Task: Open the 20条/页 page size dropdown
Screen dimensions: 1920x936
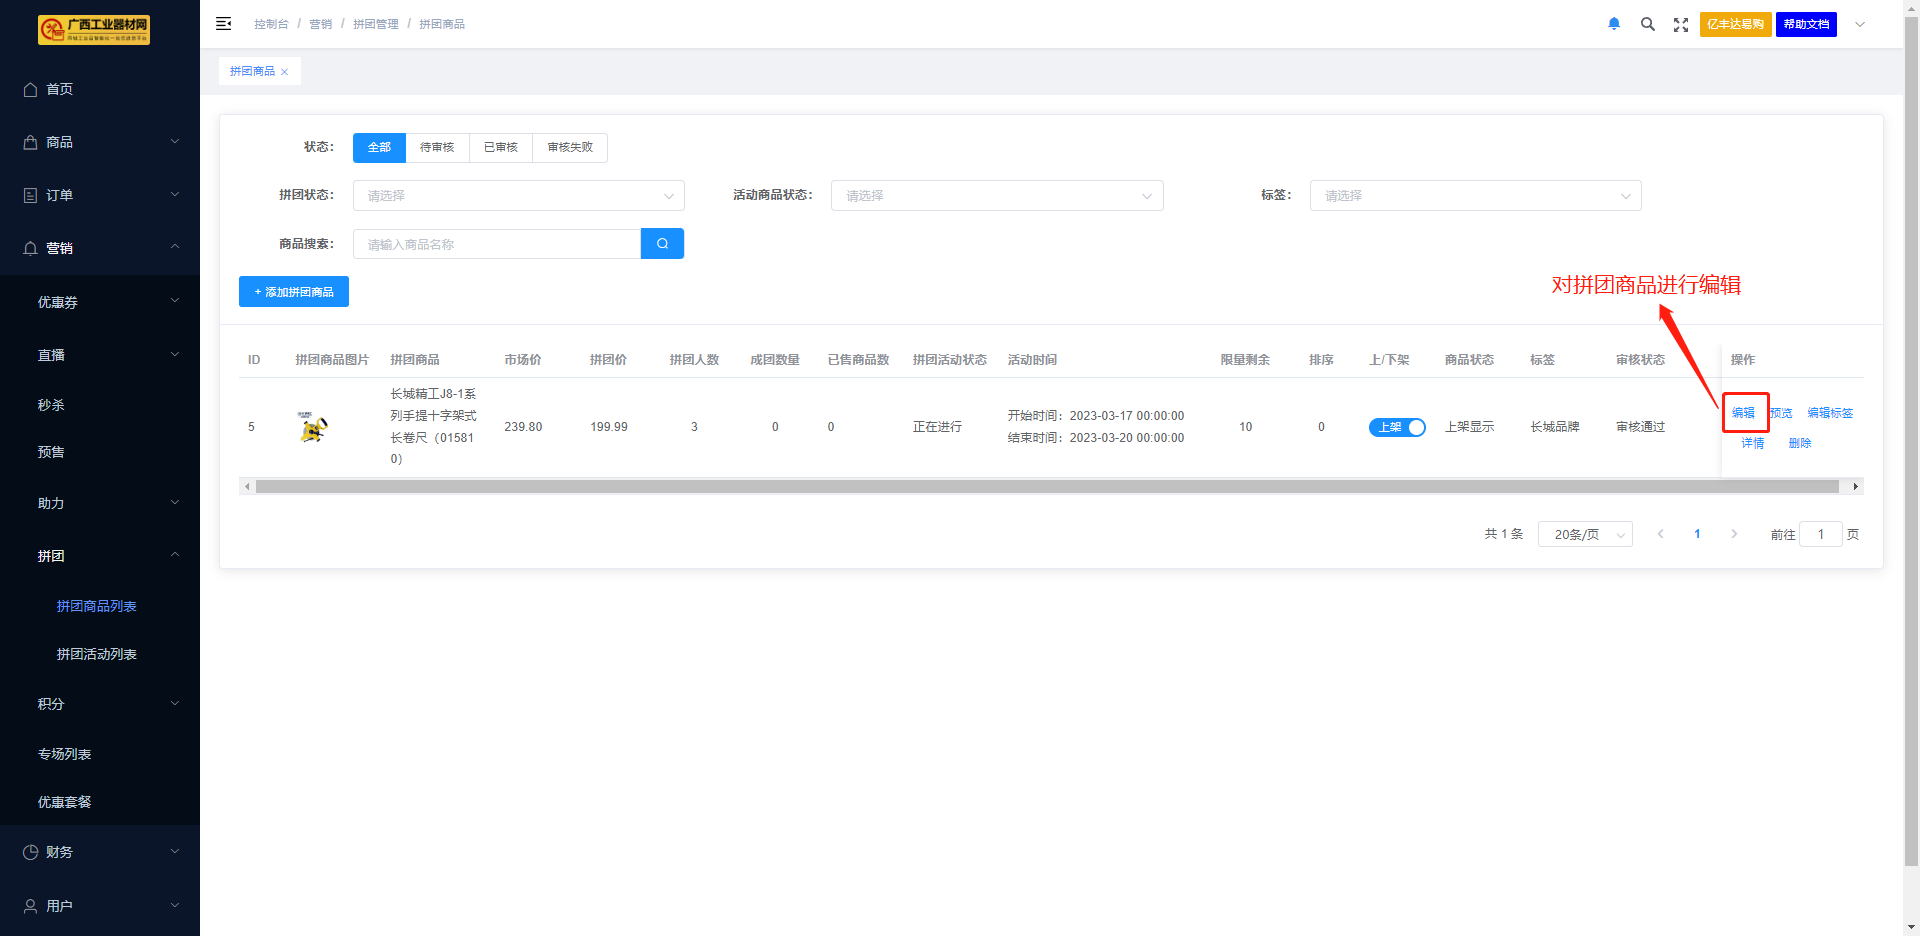Action: (x=1585, y=534)
